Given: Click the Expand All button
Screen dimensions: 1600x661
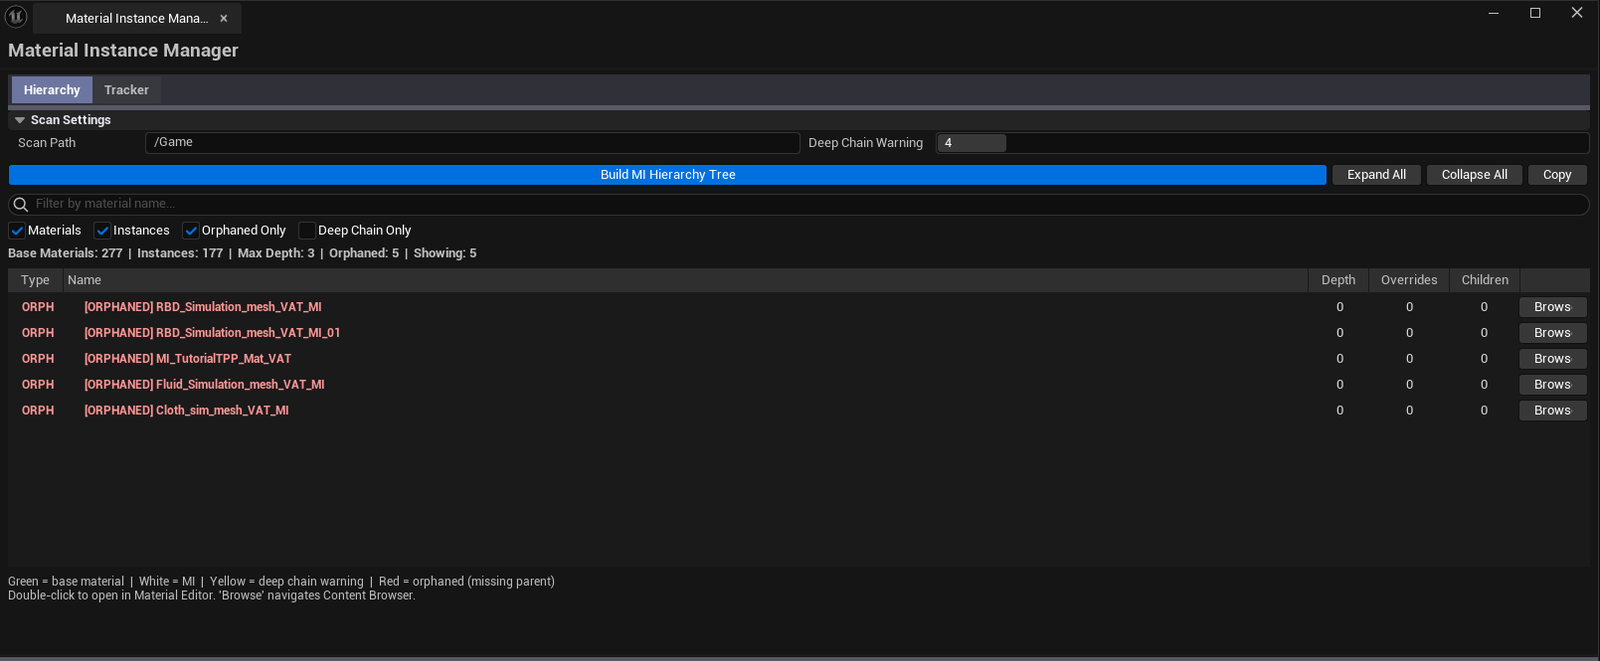Looking at the screenshot, I should [x=1376, y=175].
